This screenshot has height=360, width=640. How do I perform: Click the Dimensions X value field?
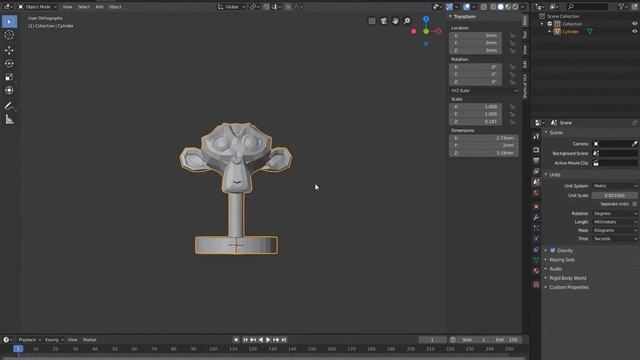[484, 138]
